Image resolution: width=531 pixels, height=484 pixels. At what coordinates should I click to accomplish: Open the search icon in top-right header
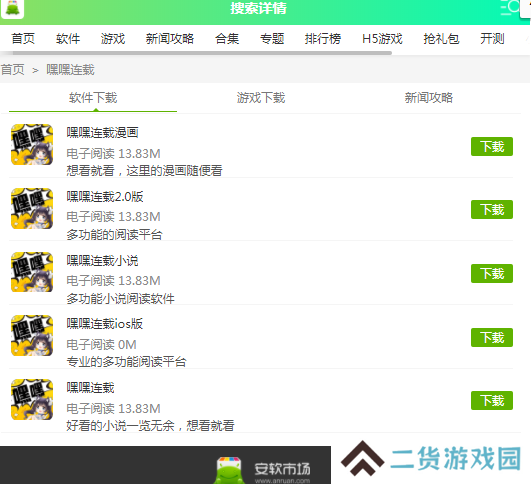click(x=510, y=7)
